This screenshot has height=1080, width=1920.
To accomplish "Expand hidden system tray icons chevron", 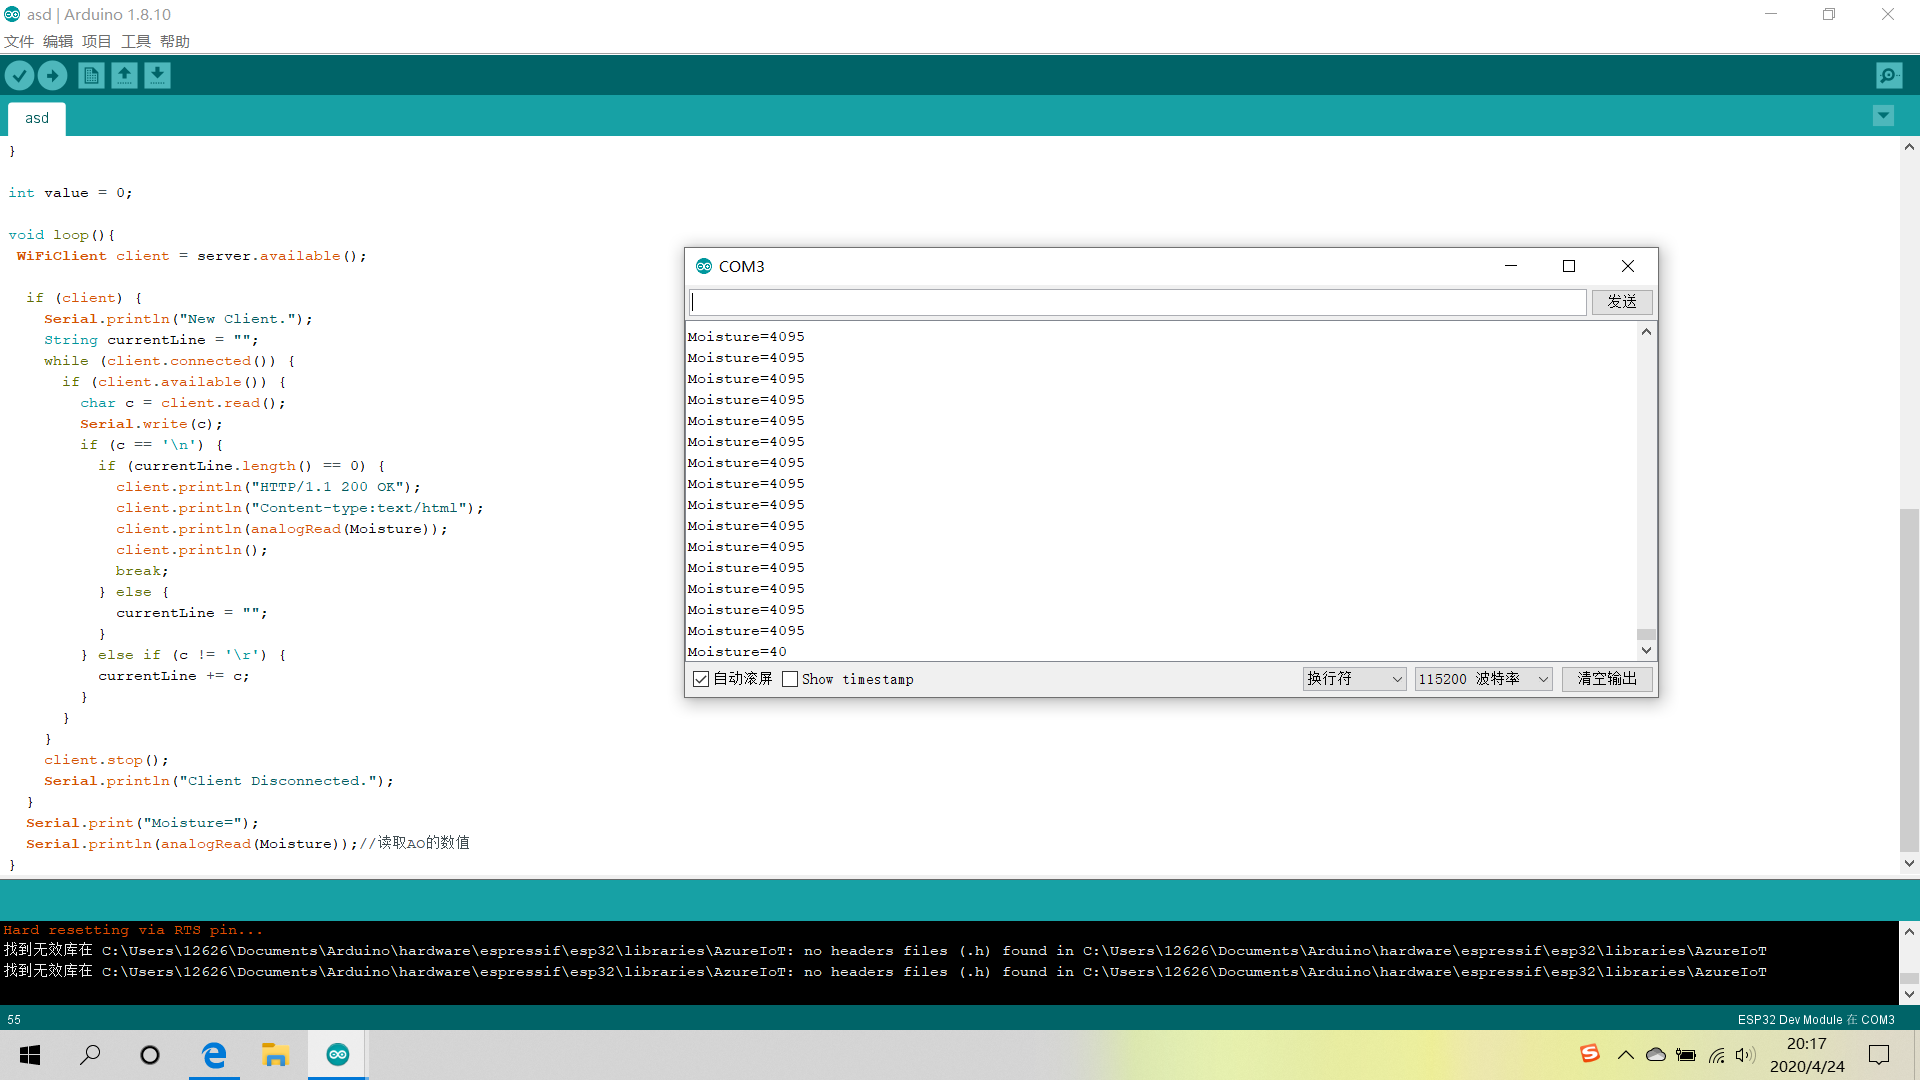I will 1626,1055.
